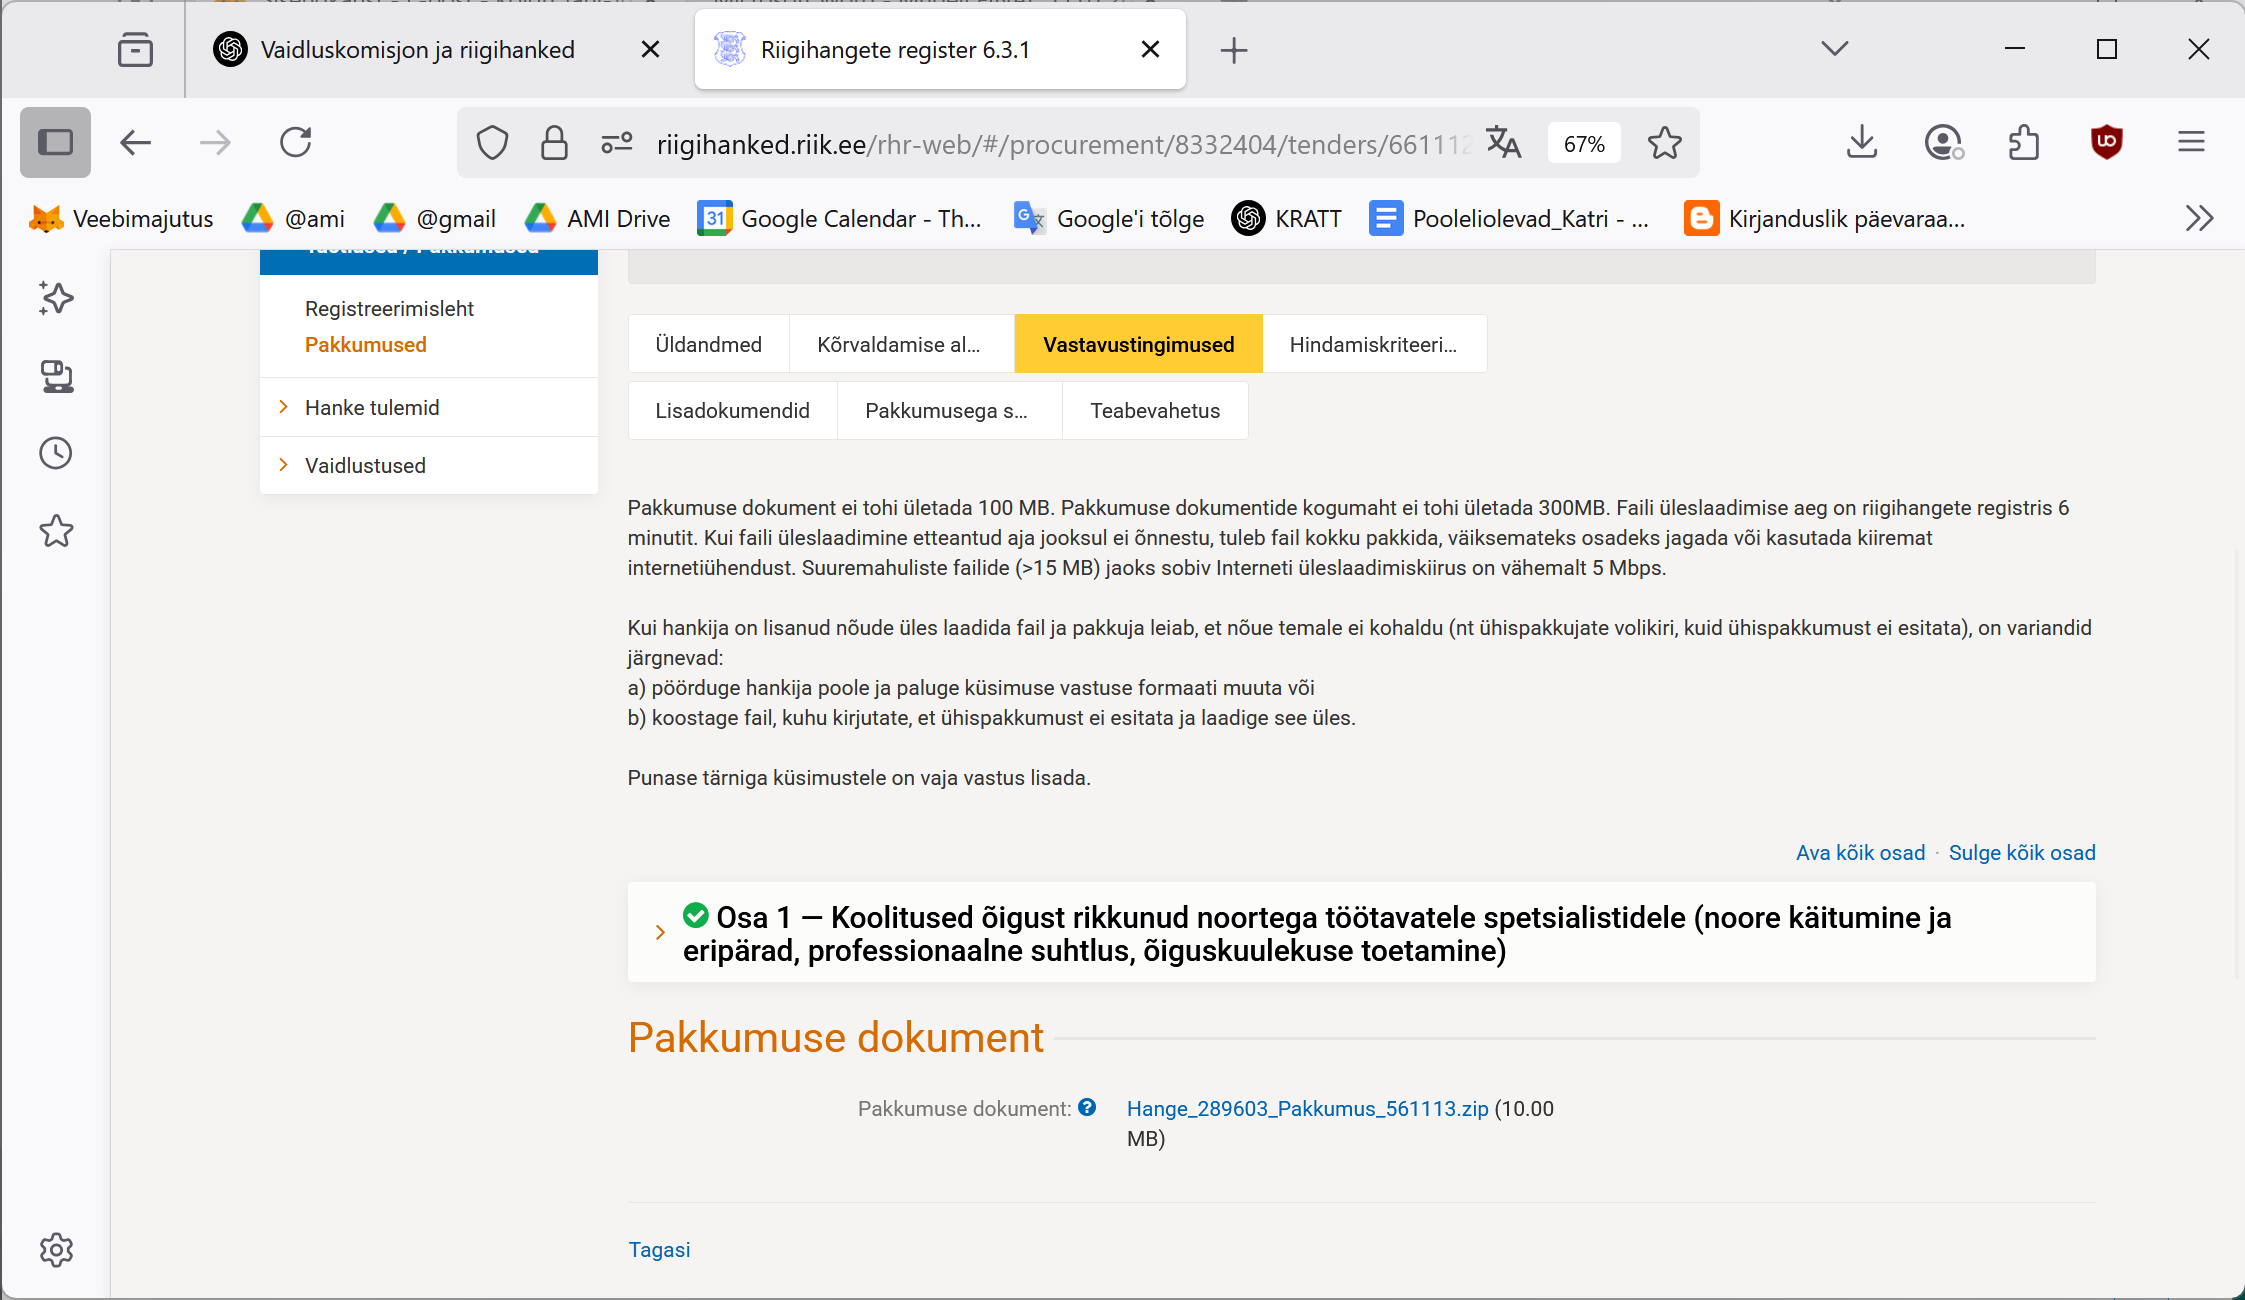Click the address bar URL
The image size is (2245, 1300).
[x=1063, y=144]
